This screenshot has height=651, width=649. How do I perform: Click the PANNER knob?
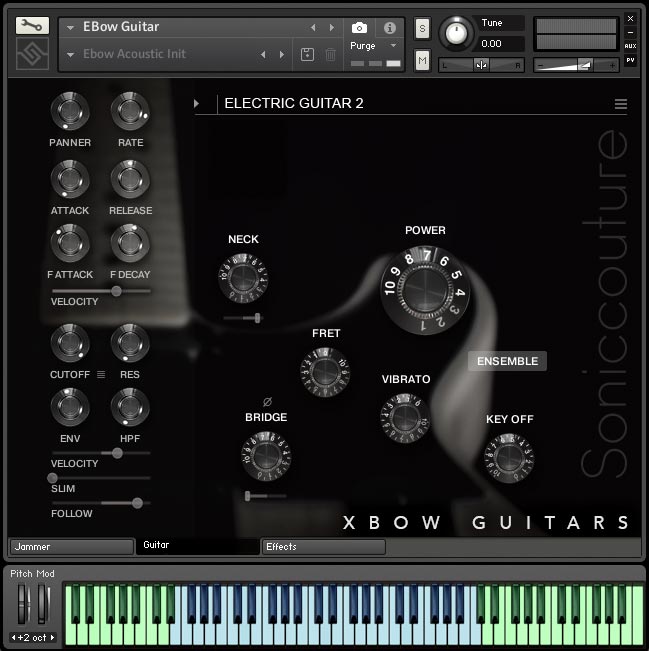[x=70, y=111]
